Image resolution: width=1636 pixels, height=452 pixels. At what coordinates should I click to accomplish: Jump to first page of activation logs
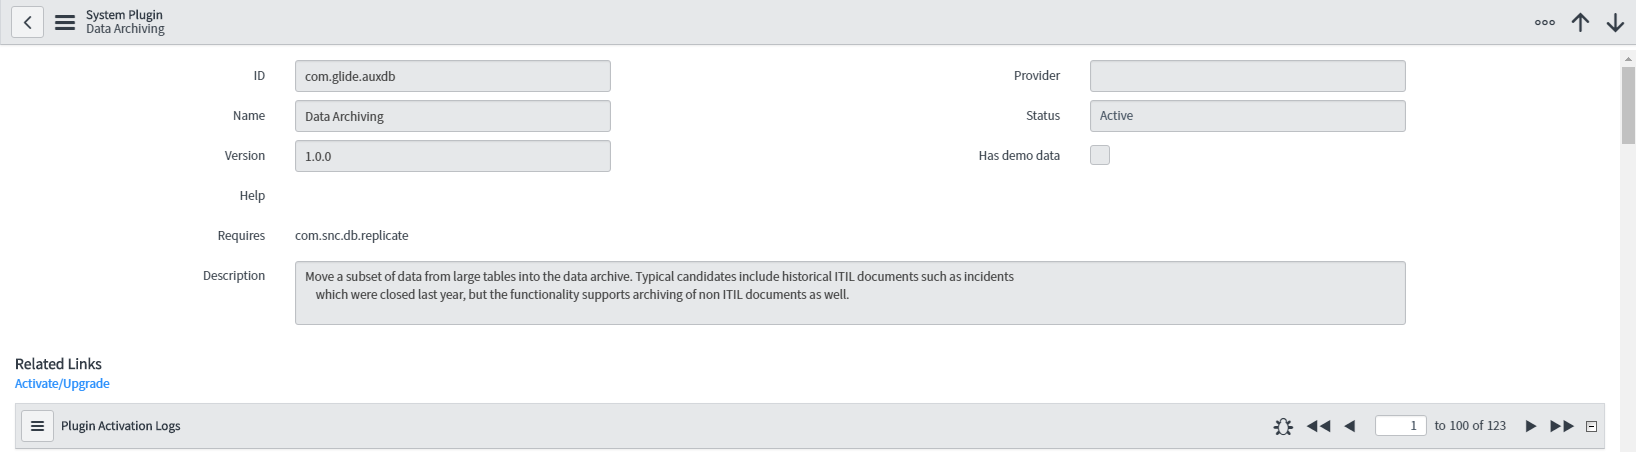(1318, 426)
